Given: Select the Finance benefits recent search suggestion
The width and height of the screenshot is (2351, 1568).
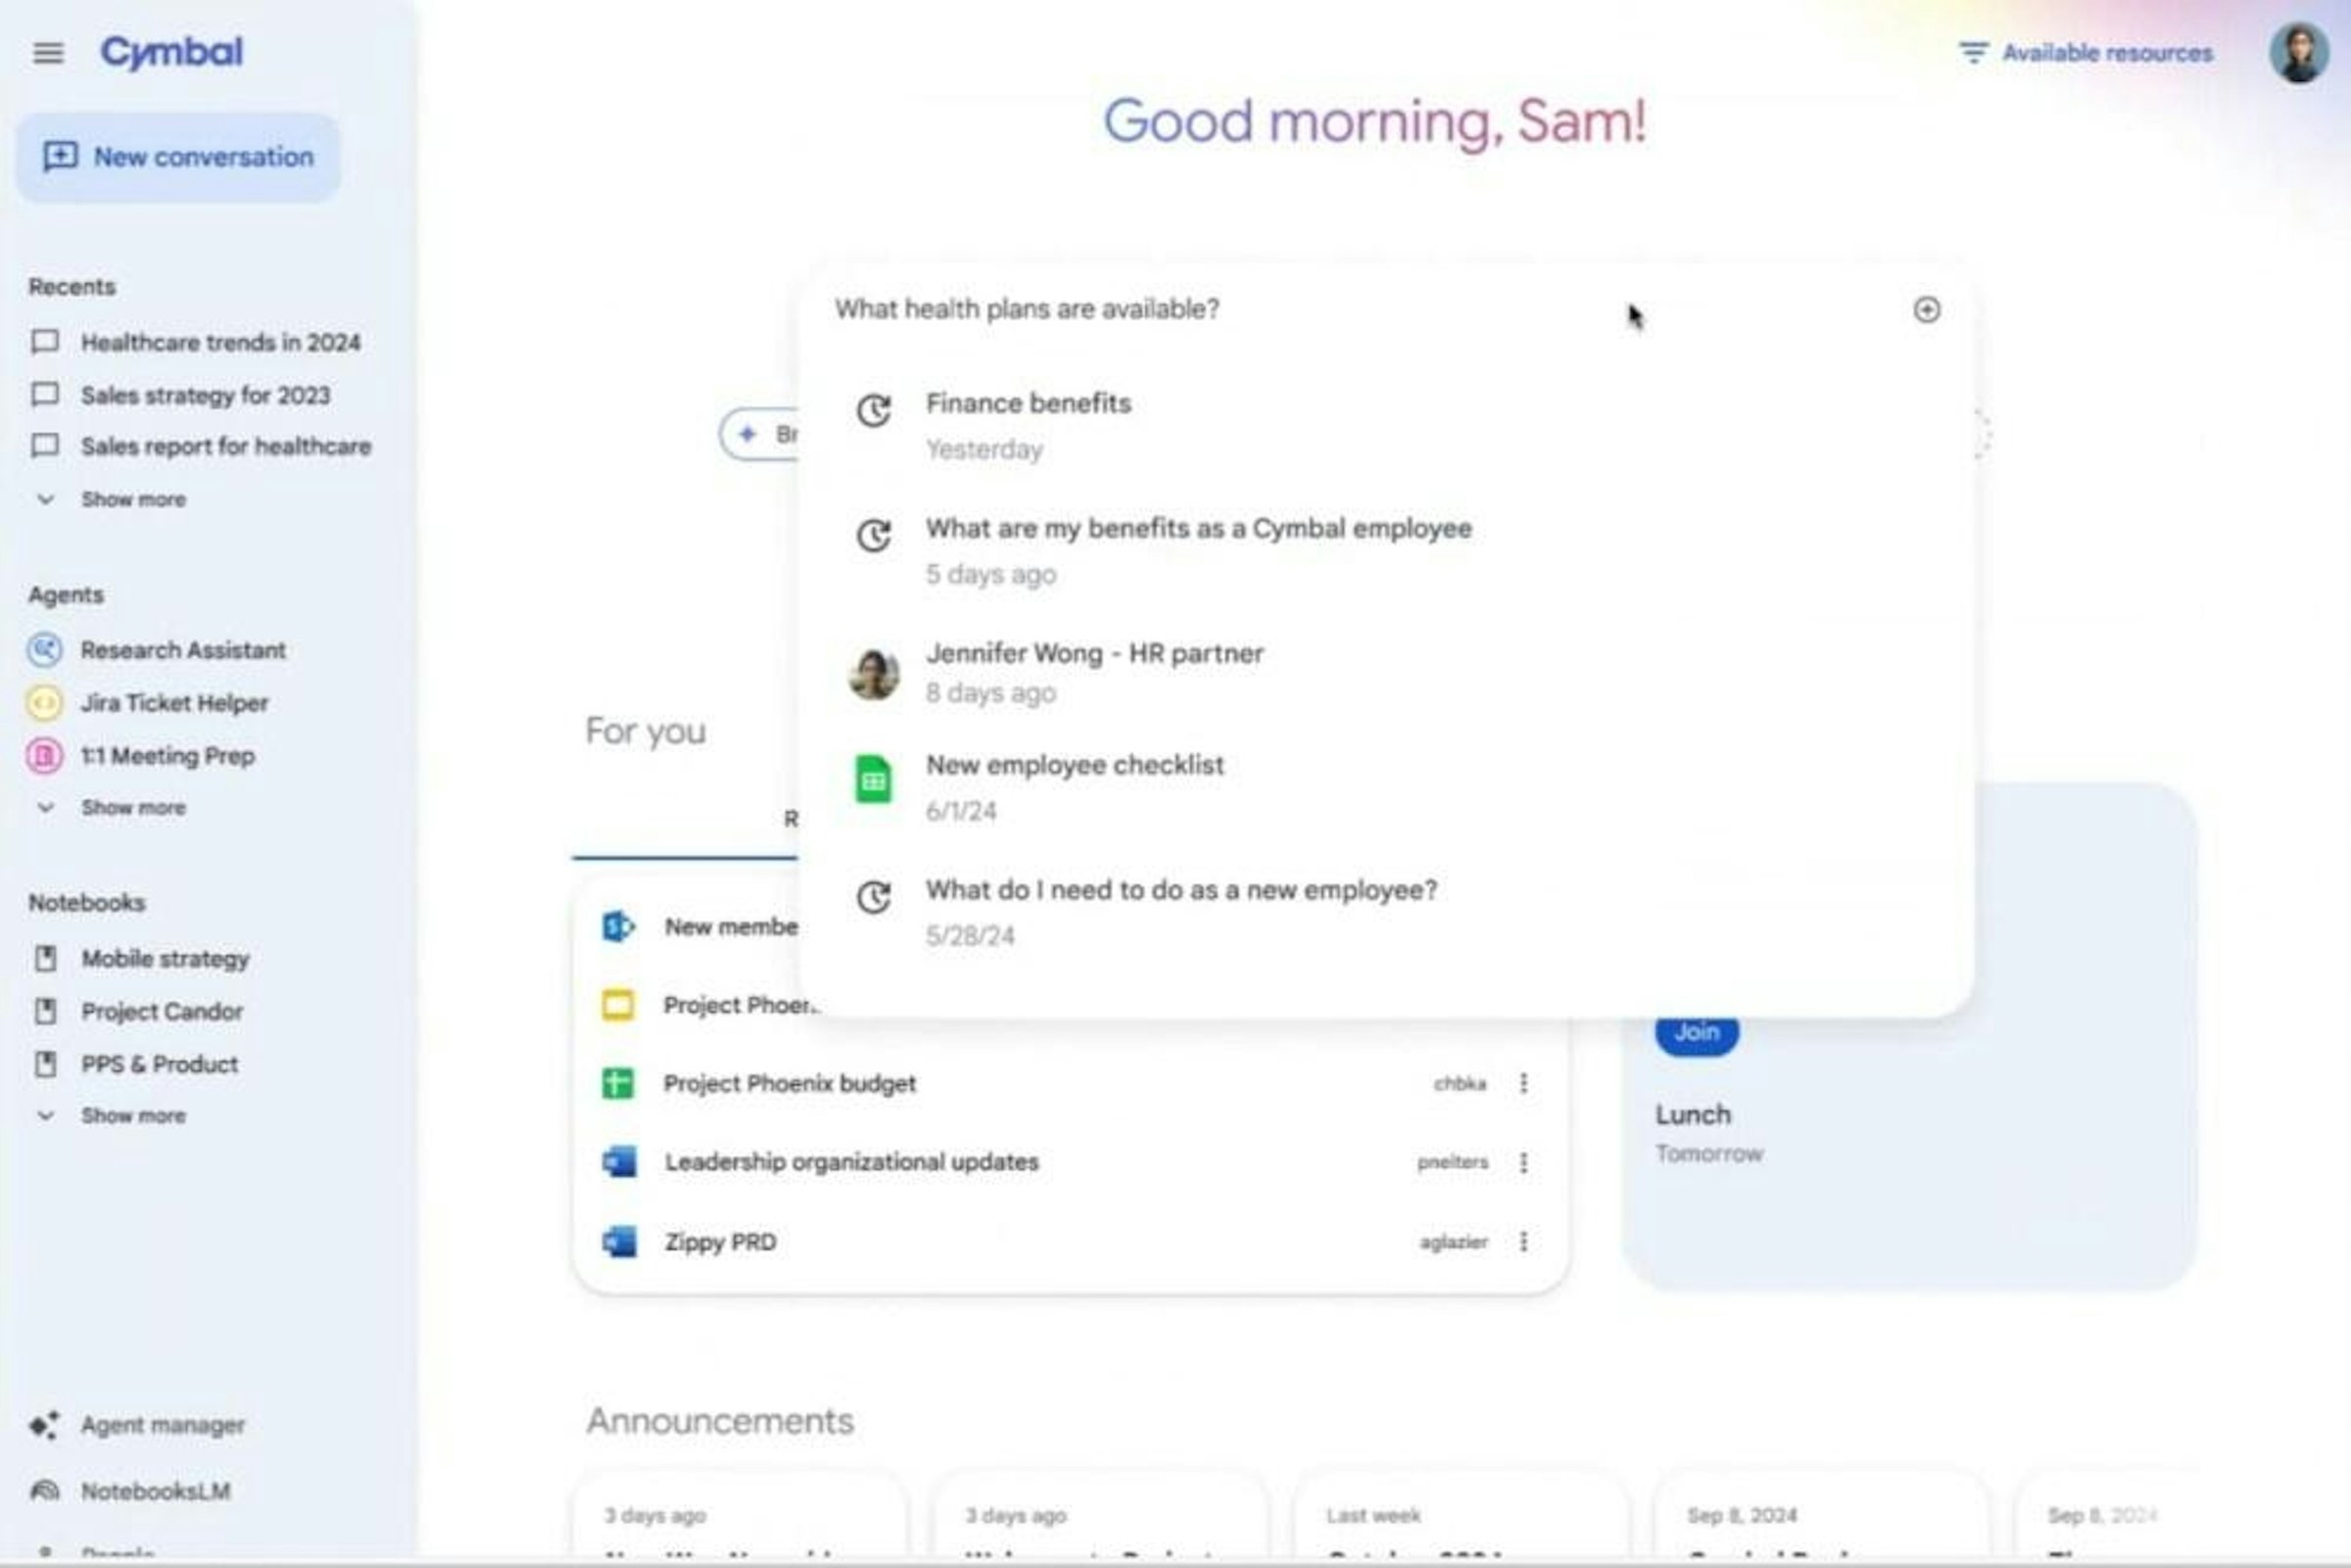Looking at the screenshot, I should (x=1385, y=426).
